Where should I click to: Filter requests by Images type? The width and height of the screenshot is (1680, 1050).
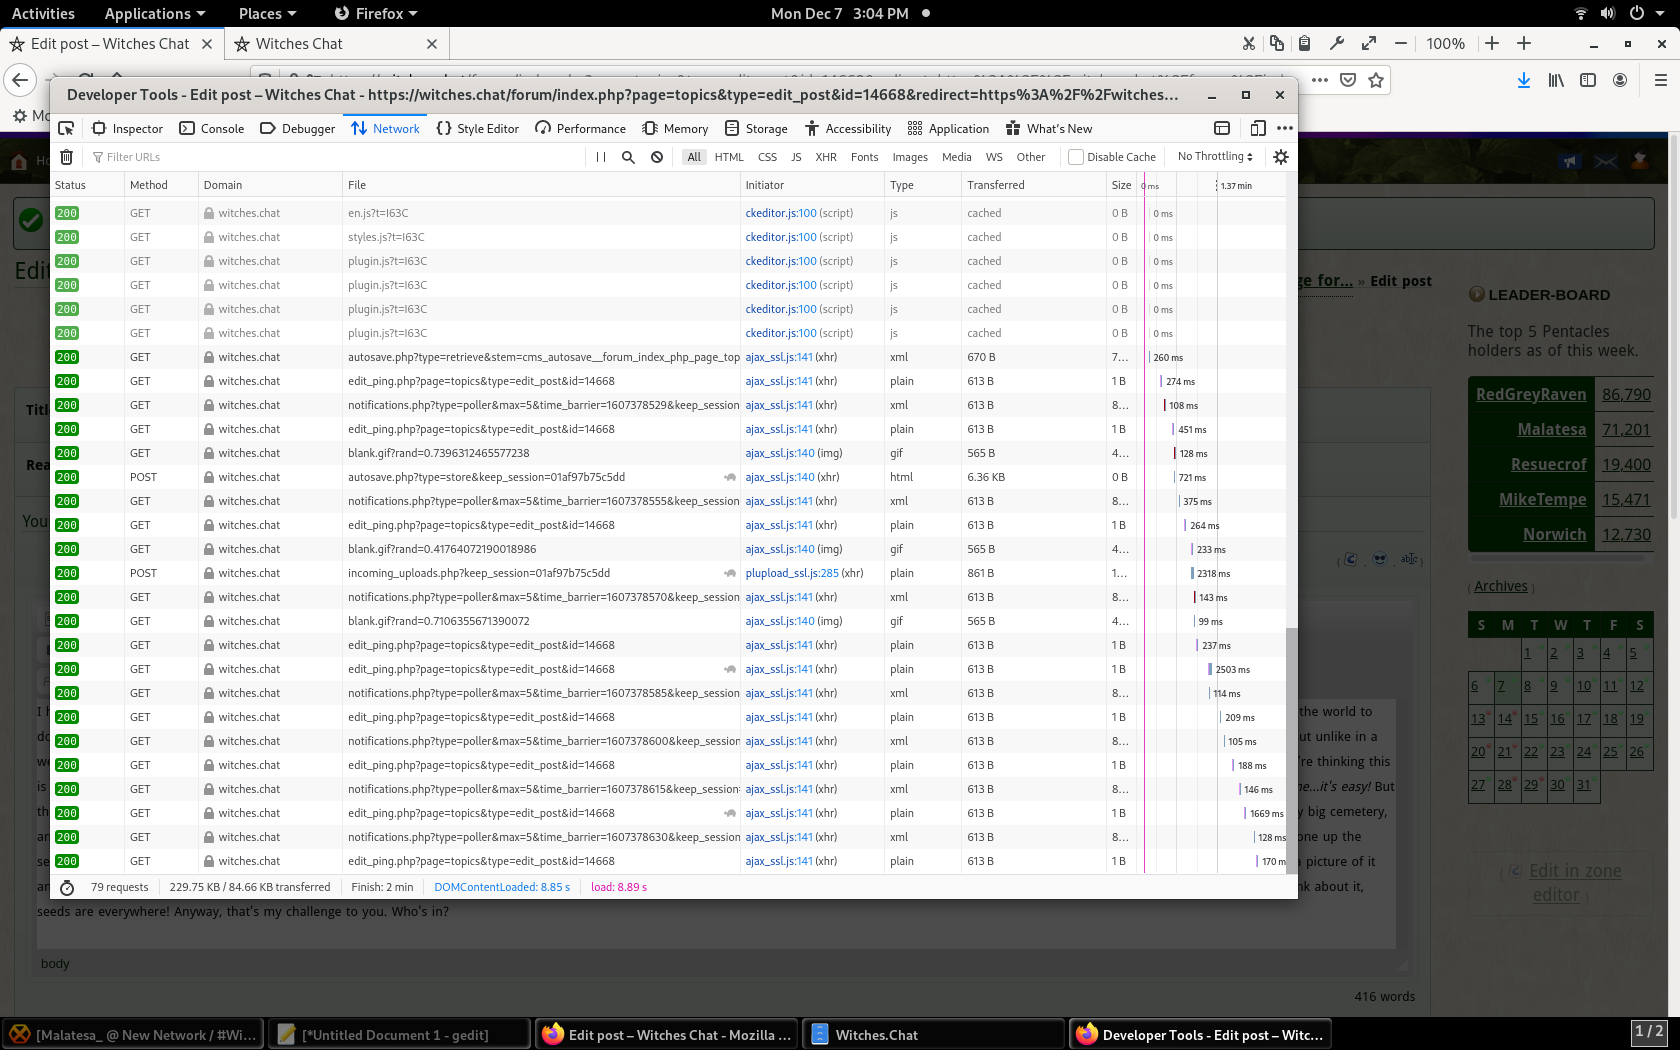click(909, 157)
